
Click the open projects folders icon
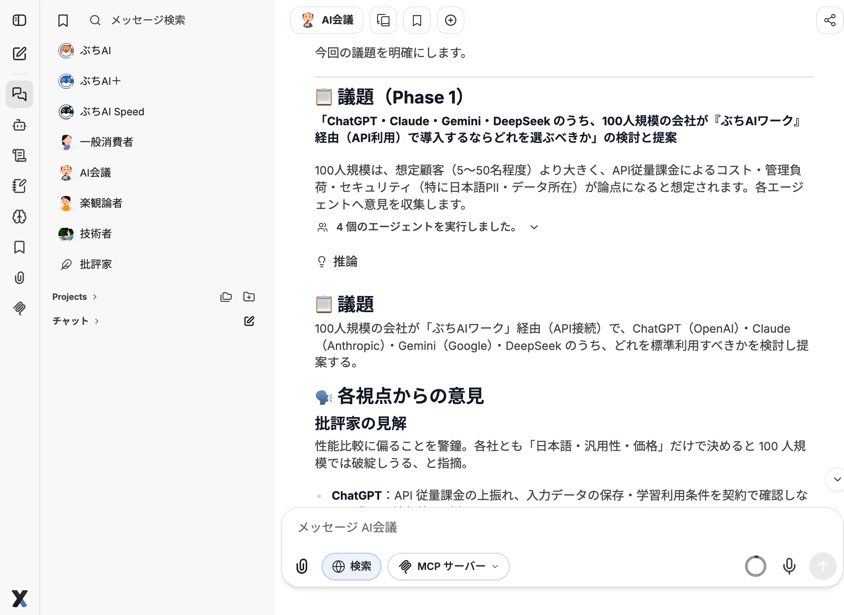tap(226, 296)
